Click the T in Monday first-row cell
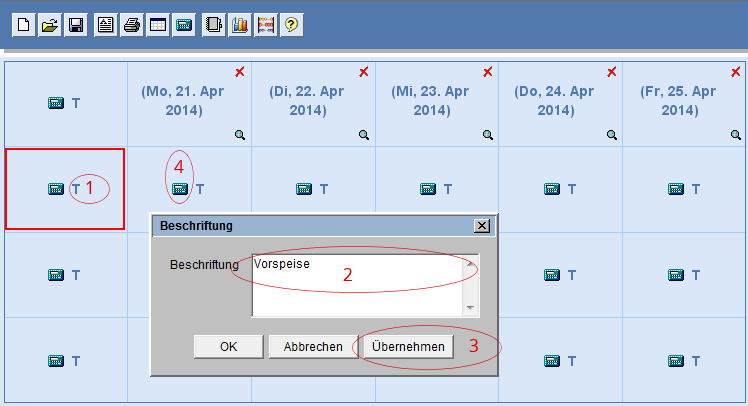 [x=200, y=189]
